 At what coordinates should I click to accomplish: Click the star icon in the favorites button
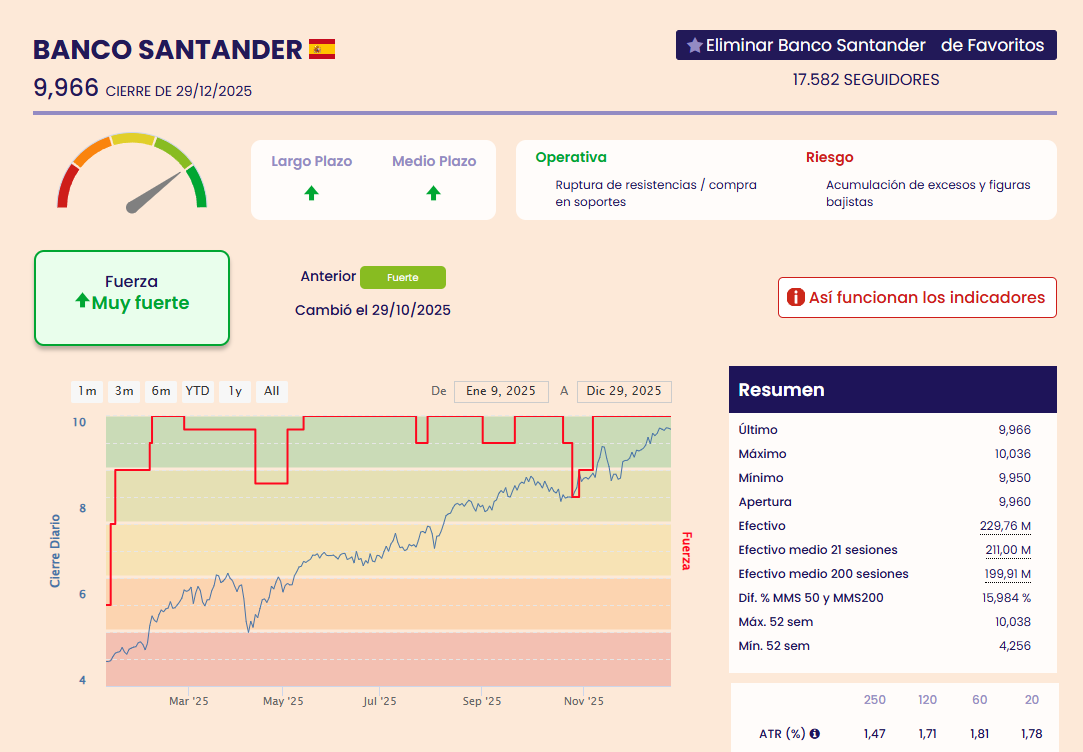(x=694, y=46)
